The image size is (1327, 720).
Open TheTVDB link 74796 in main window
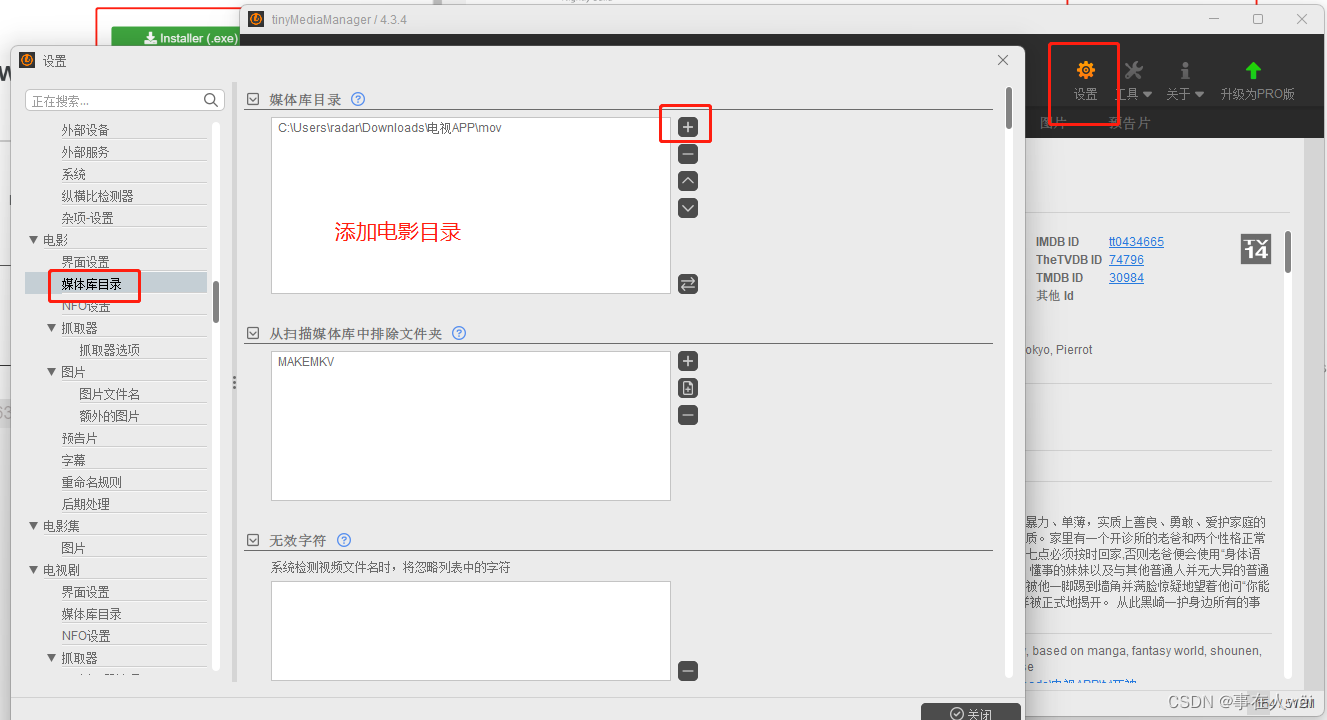1126,260
